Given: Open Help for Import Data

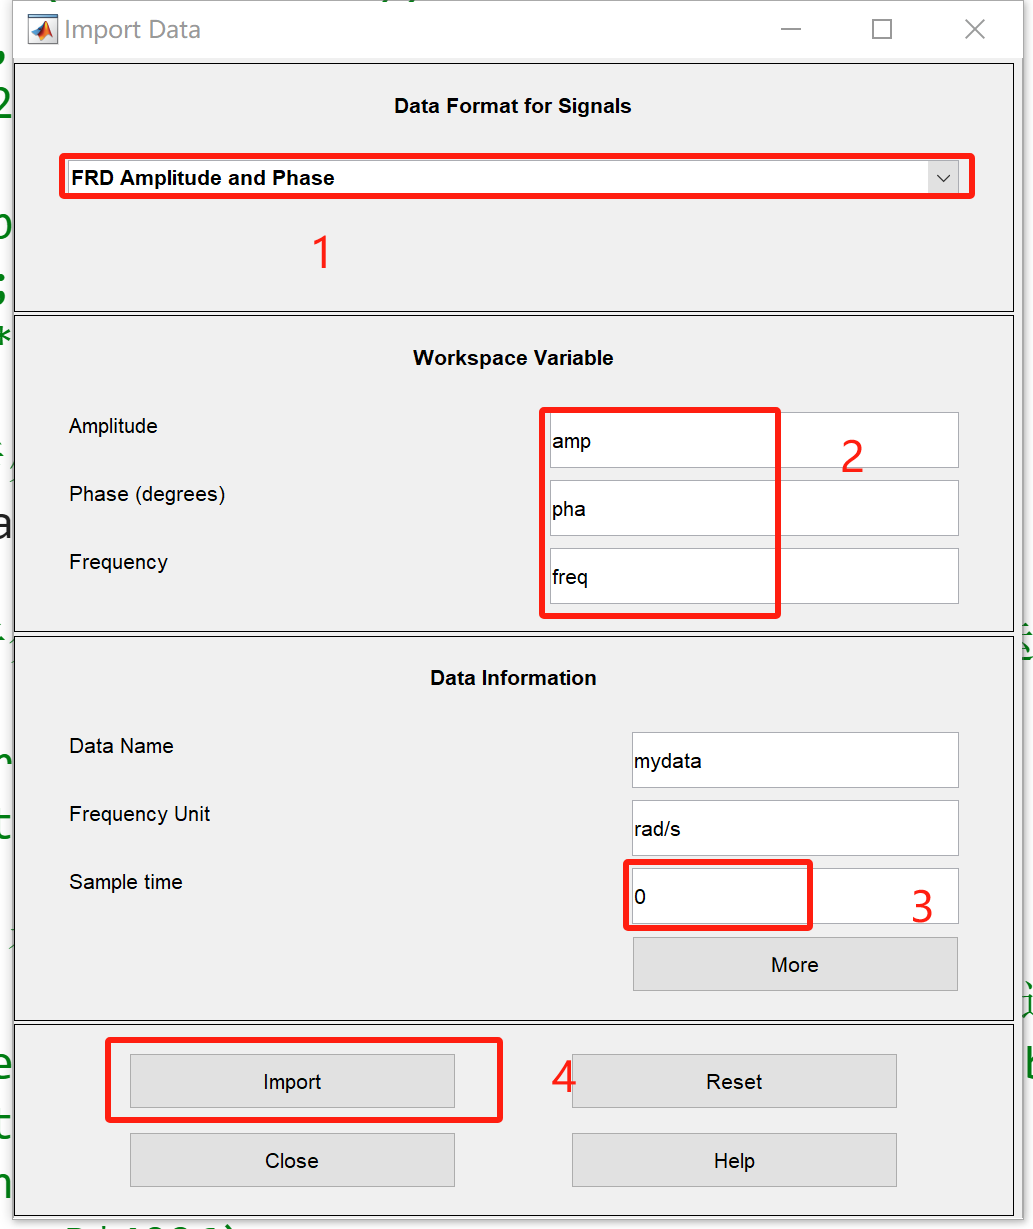Looking at the screenshot, I should click(734, 1160).
